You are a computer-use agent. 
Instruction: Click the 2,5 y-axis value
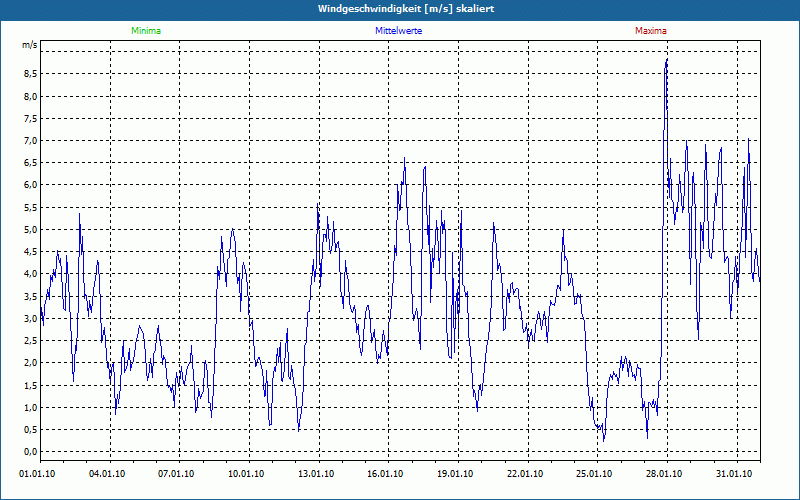tap(30, 340)
